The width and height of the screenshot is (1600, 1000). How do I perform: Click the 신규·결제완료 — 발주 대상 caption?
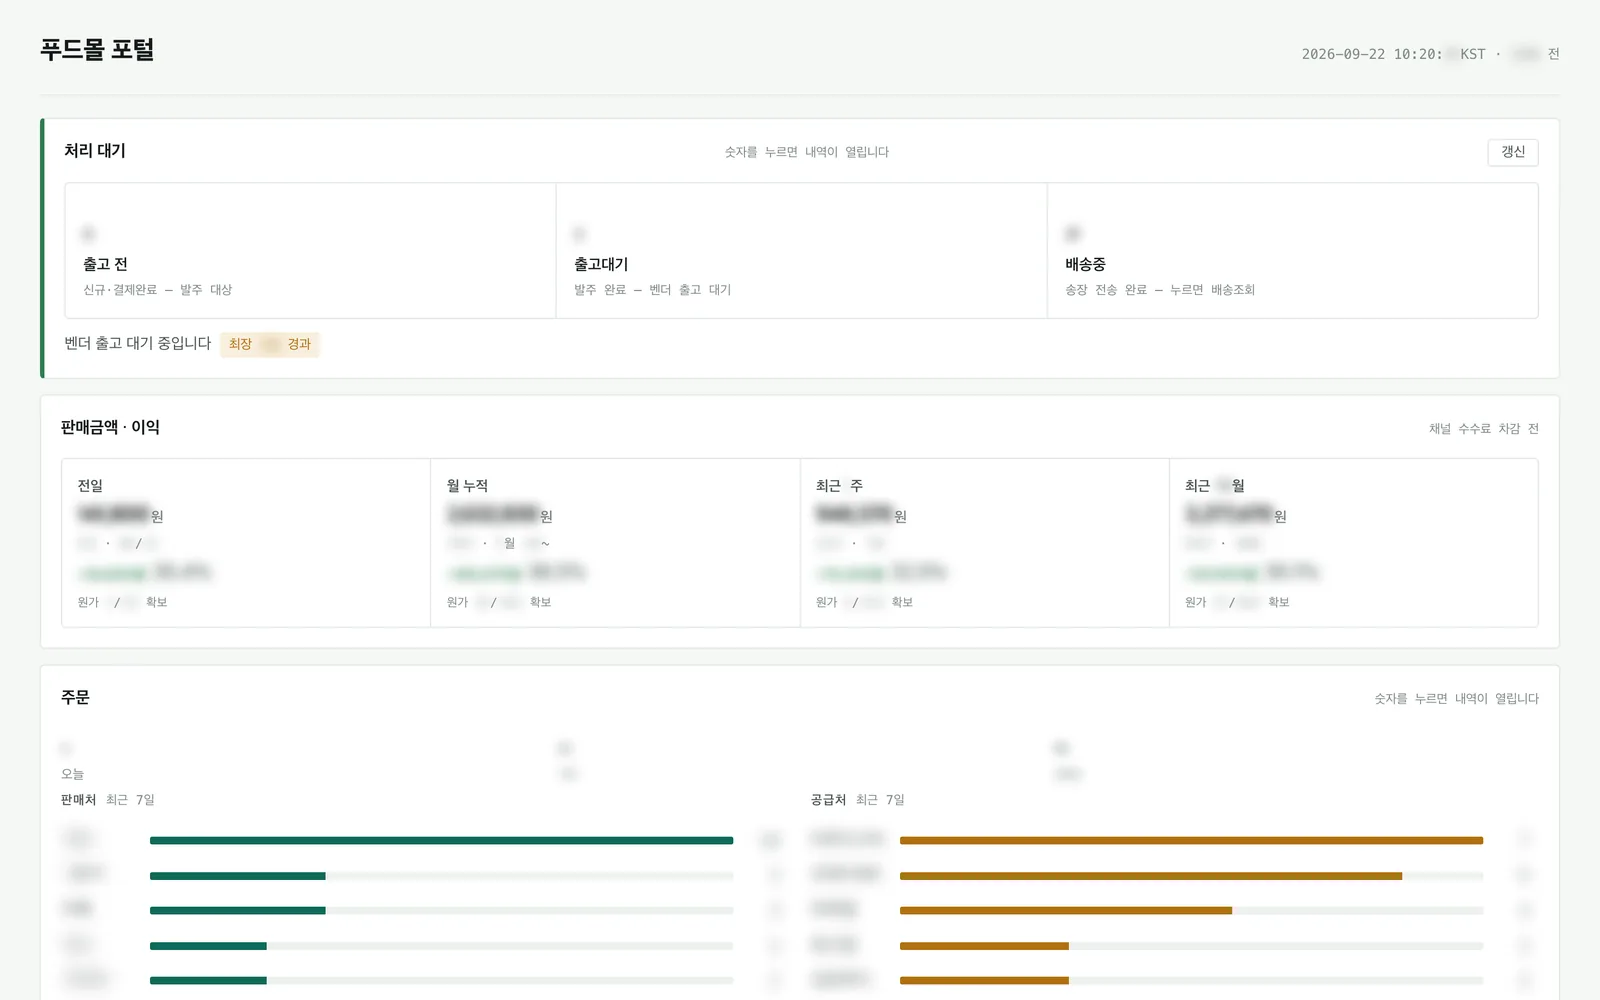pos(157,290)
